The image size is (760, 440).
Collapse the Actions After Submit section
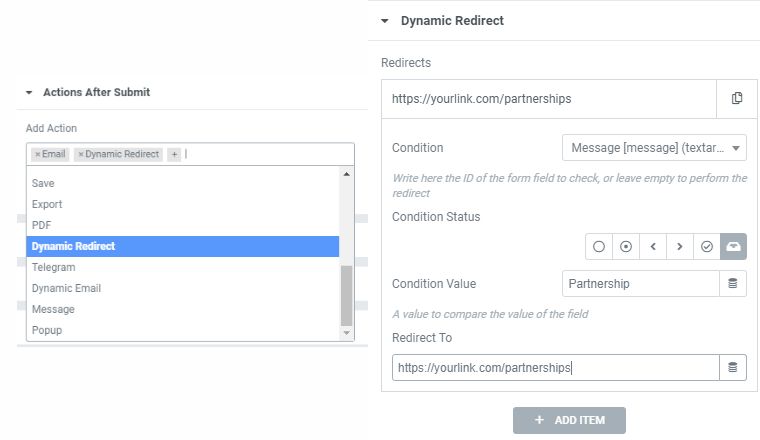(30, 92)
